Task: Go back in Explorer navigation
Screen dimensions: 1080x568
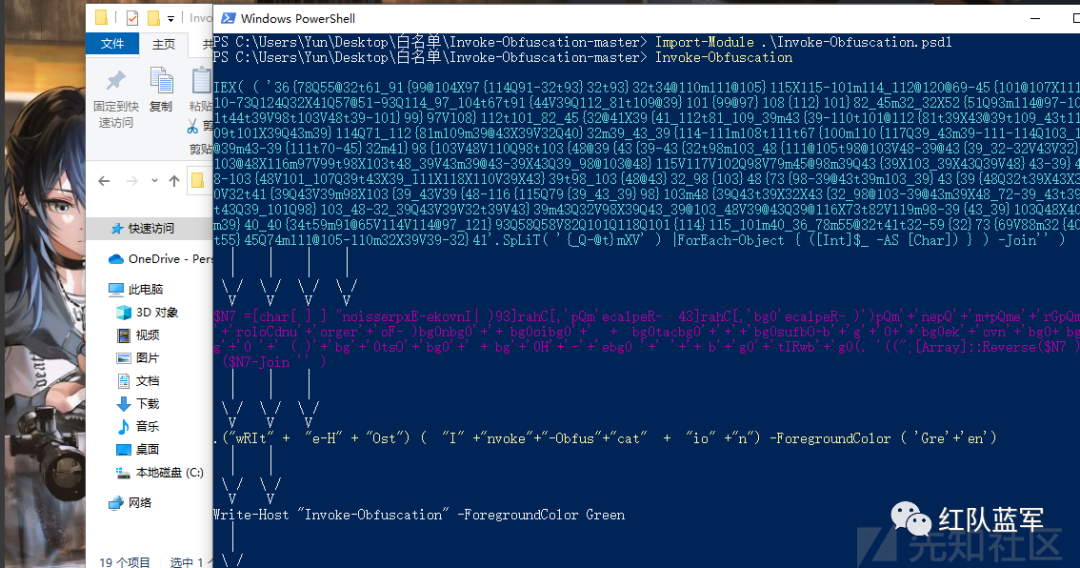Action: pos(104,181)
